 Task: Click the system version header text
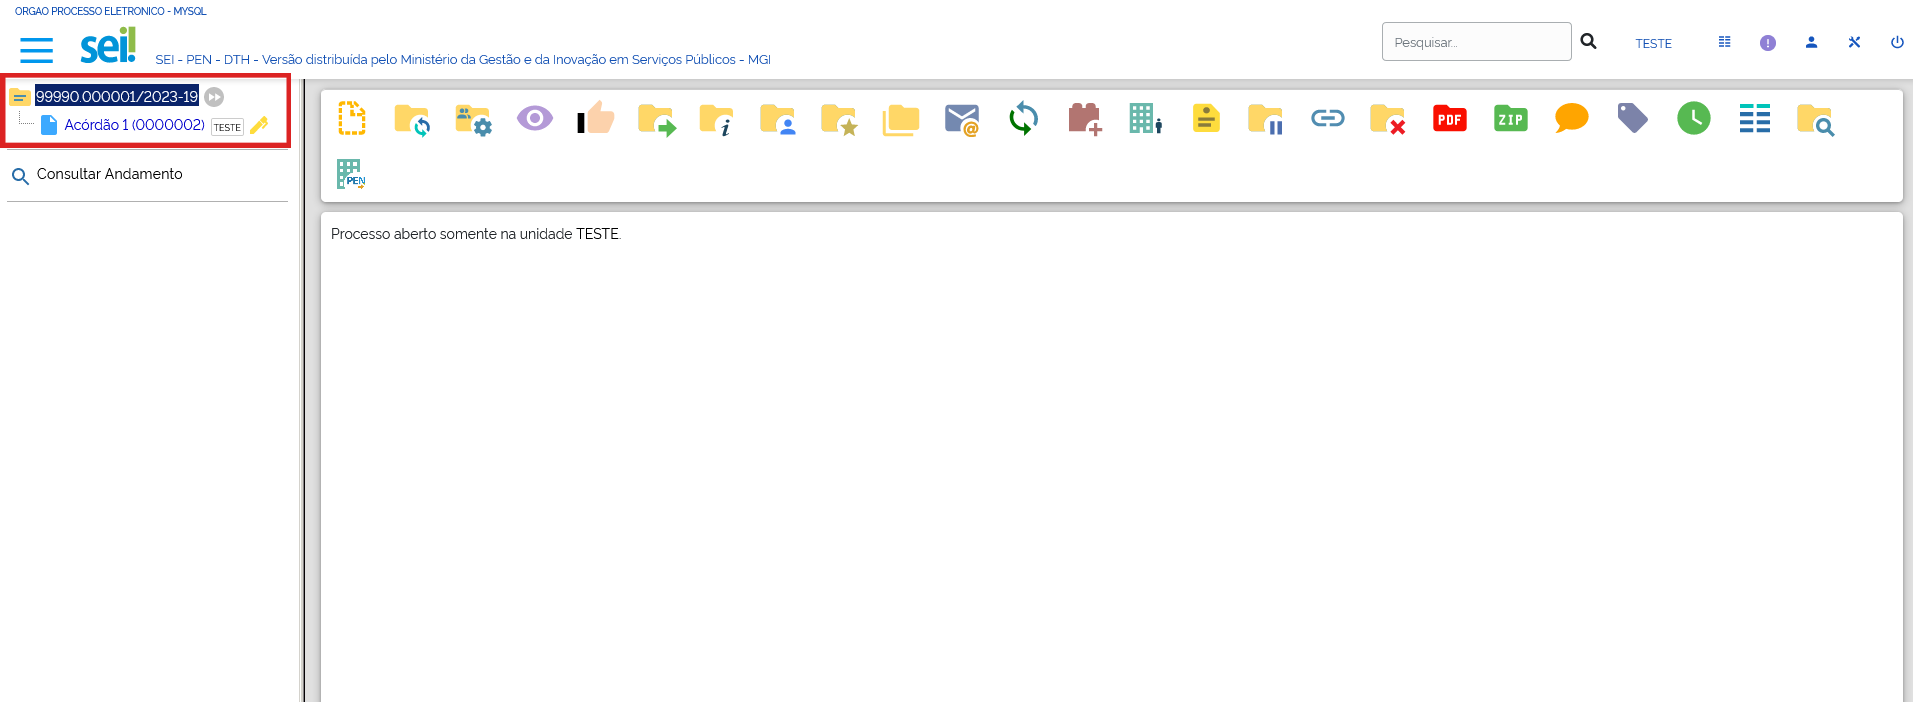pos(463,60)
